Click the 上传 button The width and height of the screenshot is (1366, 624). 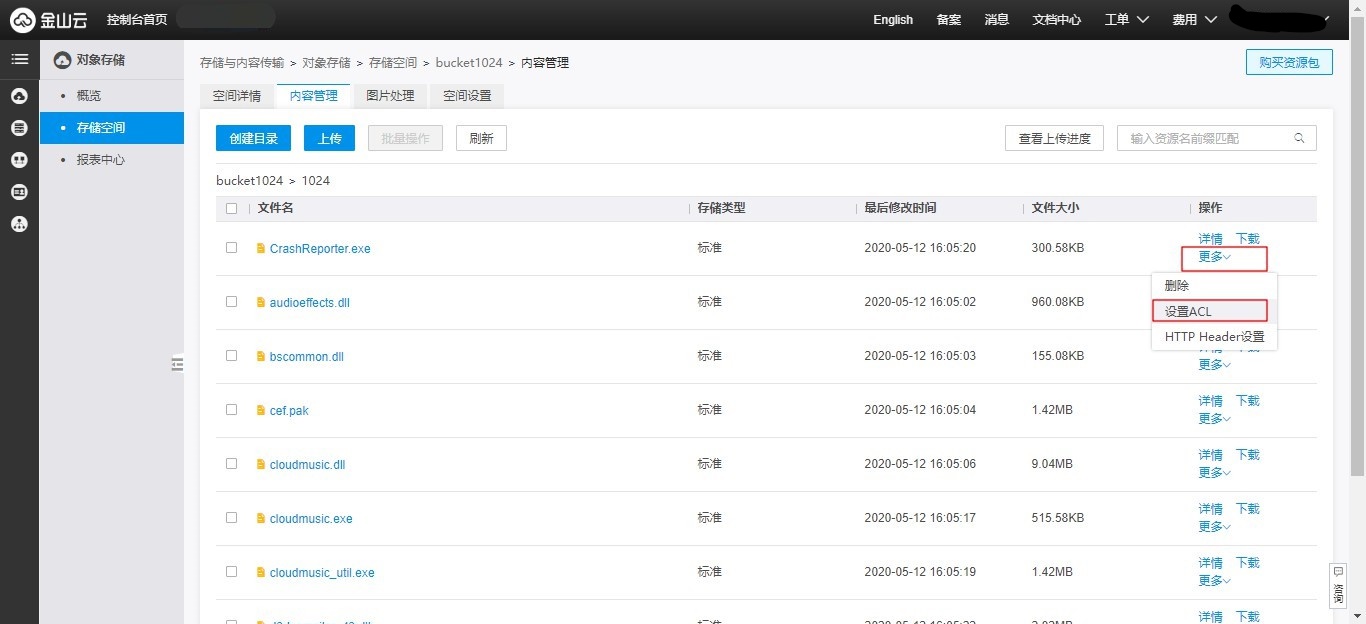330,138
